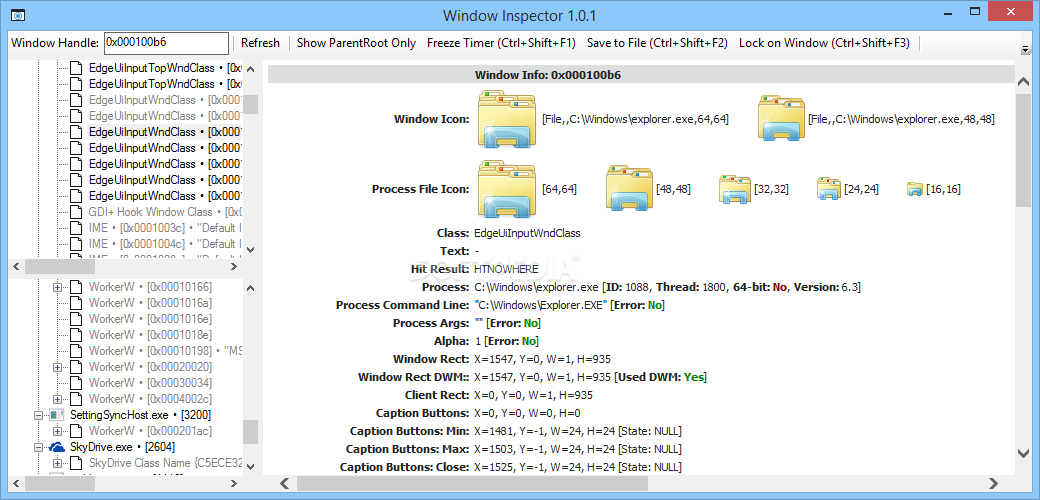1040x500 pixels.
Task: Click the Hit Result value HTNOWHERE
Action: (x=505, y=269)
